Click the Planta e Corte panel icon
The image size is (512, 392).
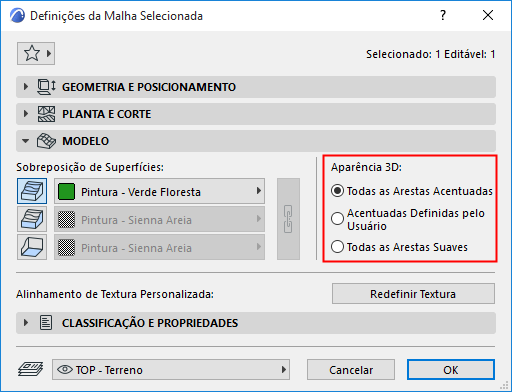pos(46,114)
